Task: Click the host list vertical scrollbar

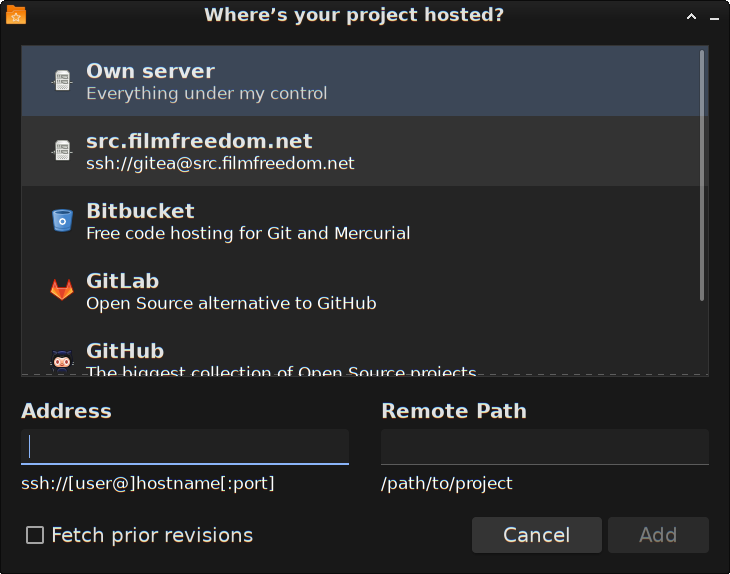Action: (x=702, y=175)
